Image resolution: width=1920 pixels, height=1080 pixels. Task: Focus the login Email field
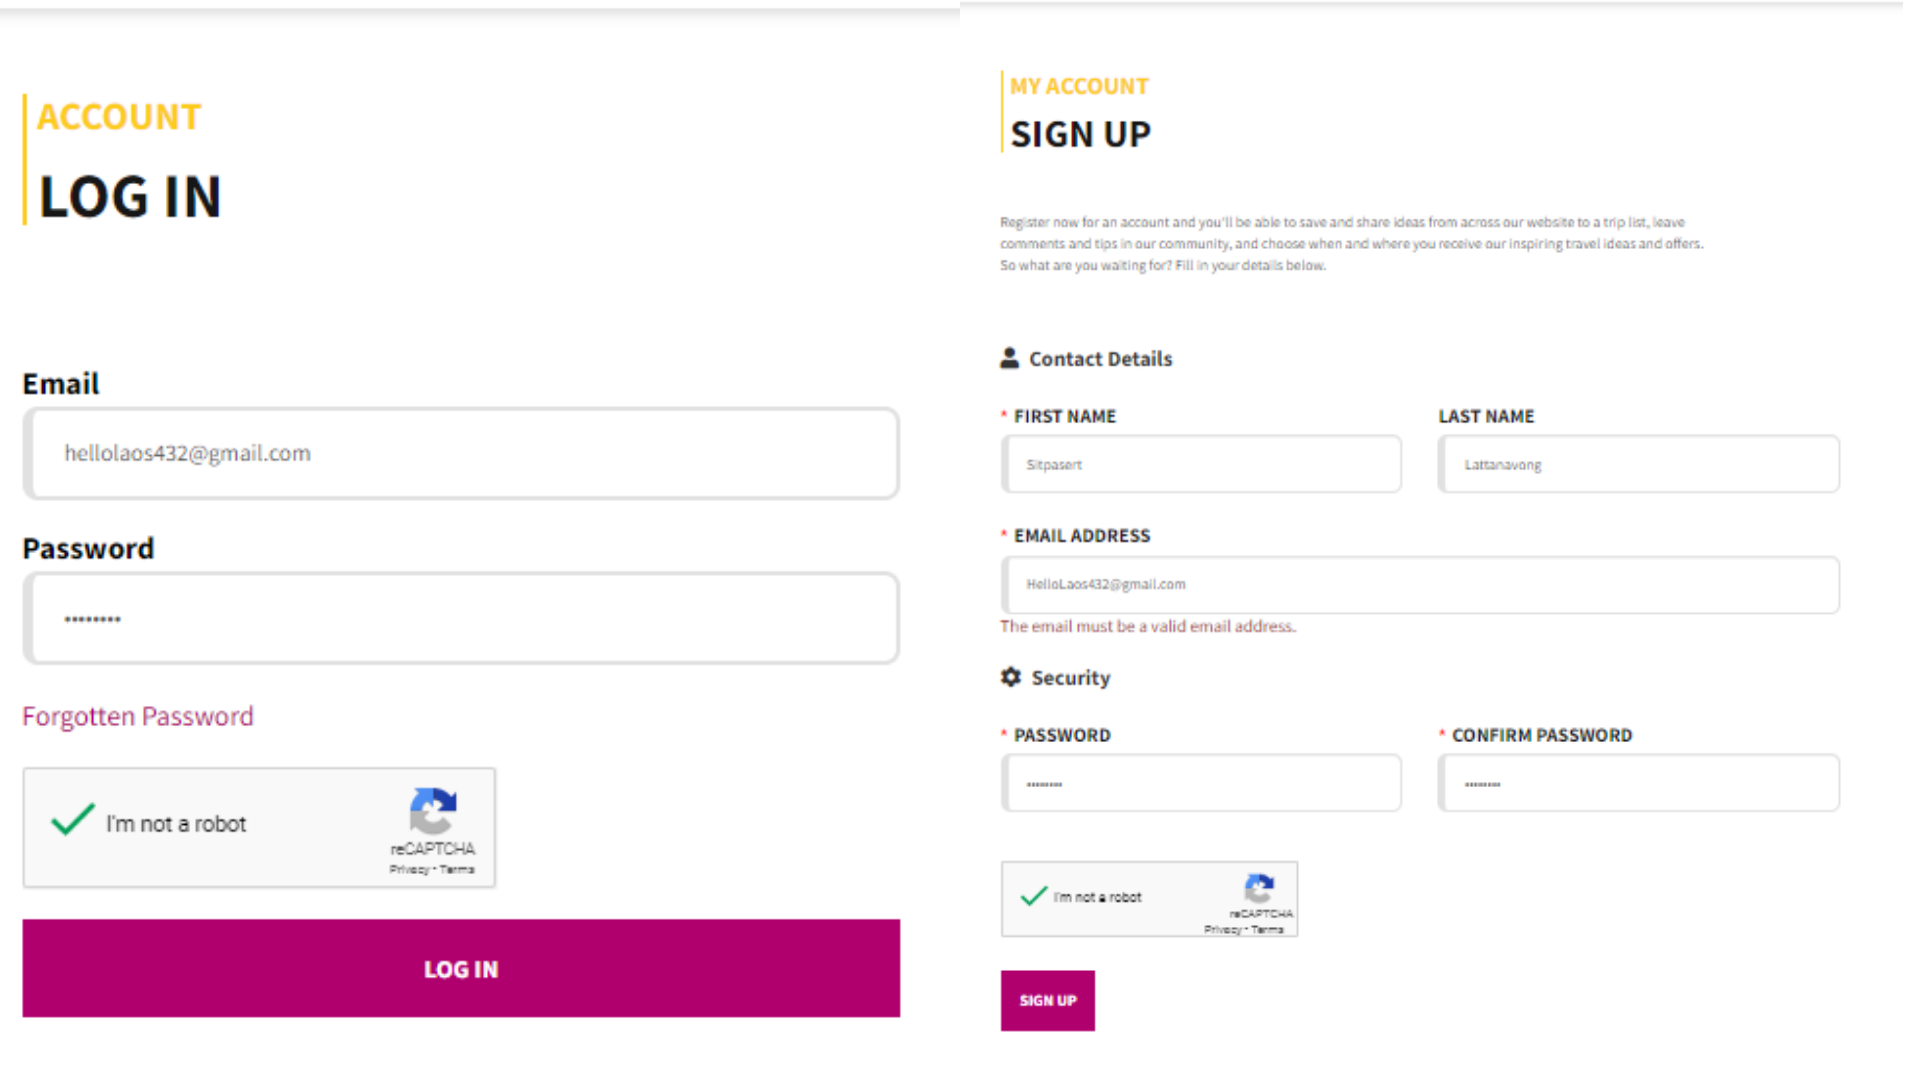tap(461, 453)
